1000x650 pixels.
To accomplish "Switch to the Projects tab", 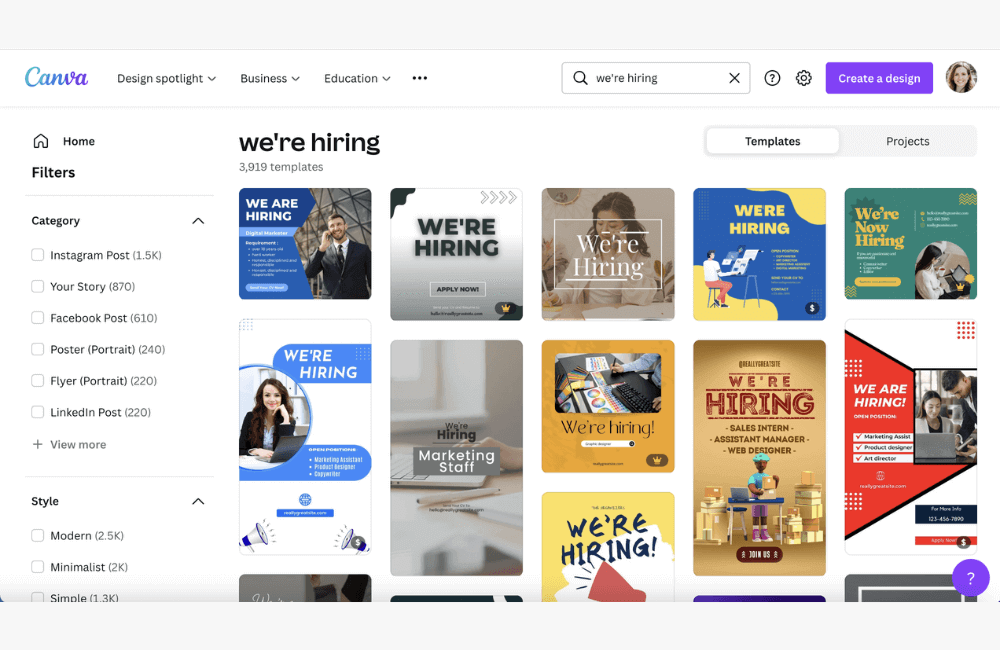I will pyautogui.click(x=907, y=141).
